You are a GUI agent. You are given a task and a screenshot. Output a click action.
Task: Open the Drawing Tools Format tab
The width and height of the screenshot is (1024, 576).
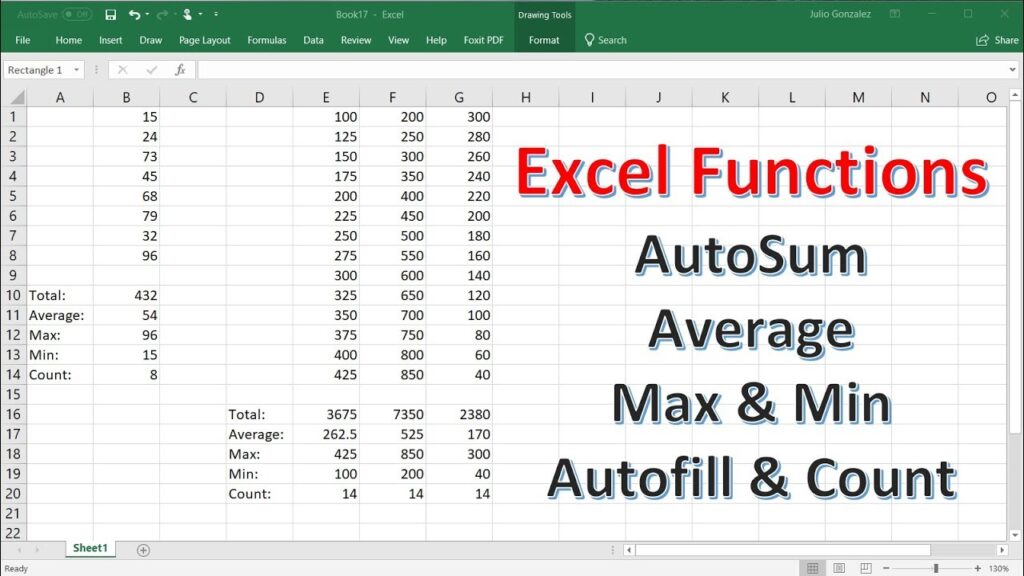coord(543,41)
